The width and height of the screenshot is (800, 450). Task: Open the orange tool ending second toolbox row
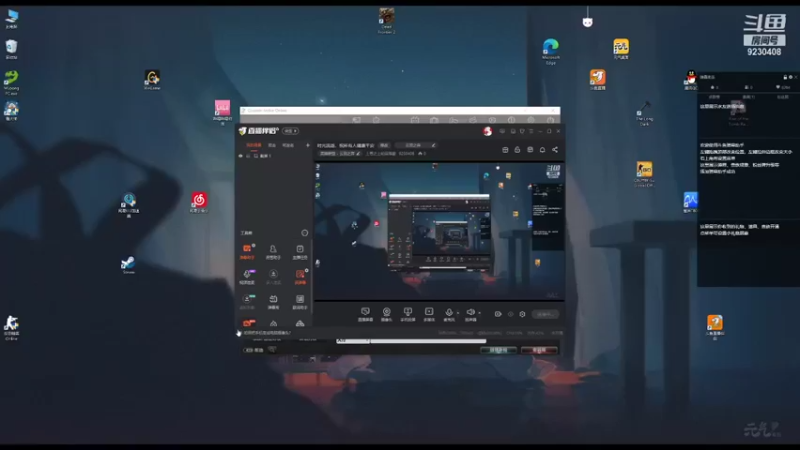tap(300, 277)
